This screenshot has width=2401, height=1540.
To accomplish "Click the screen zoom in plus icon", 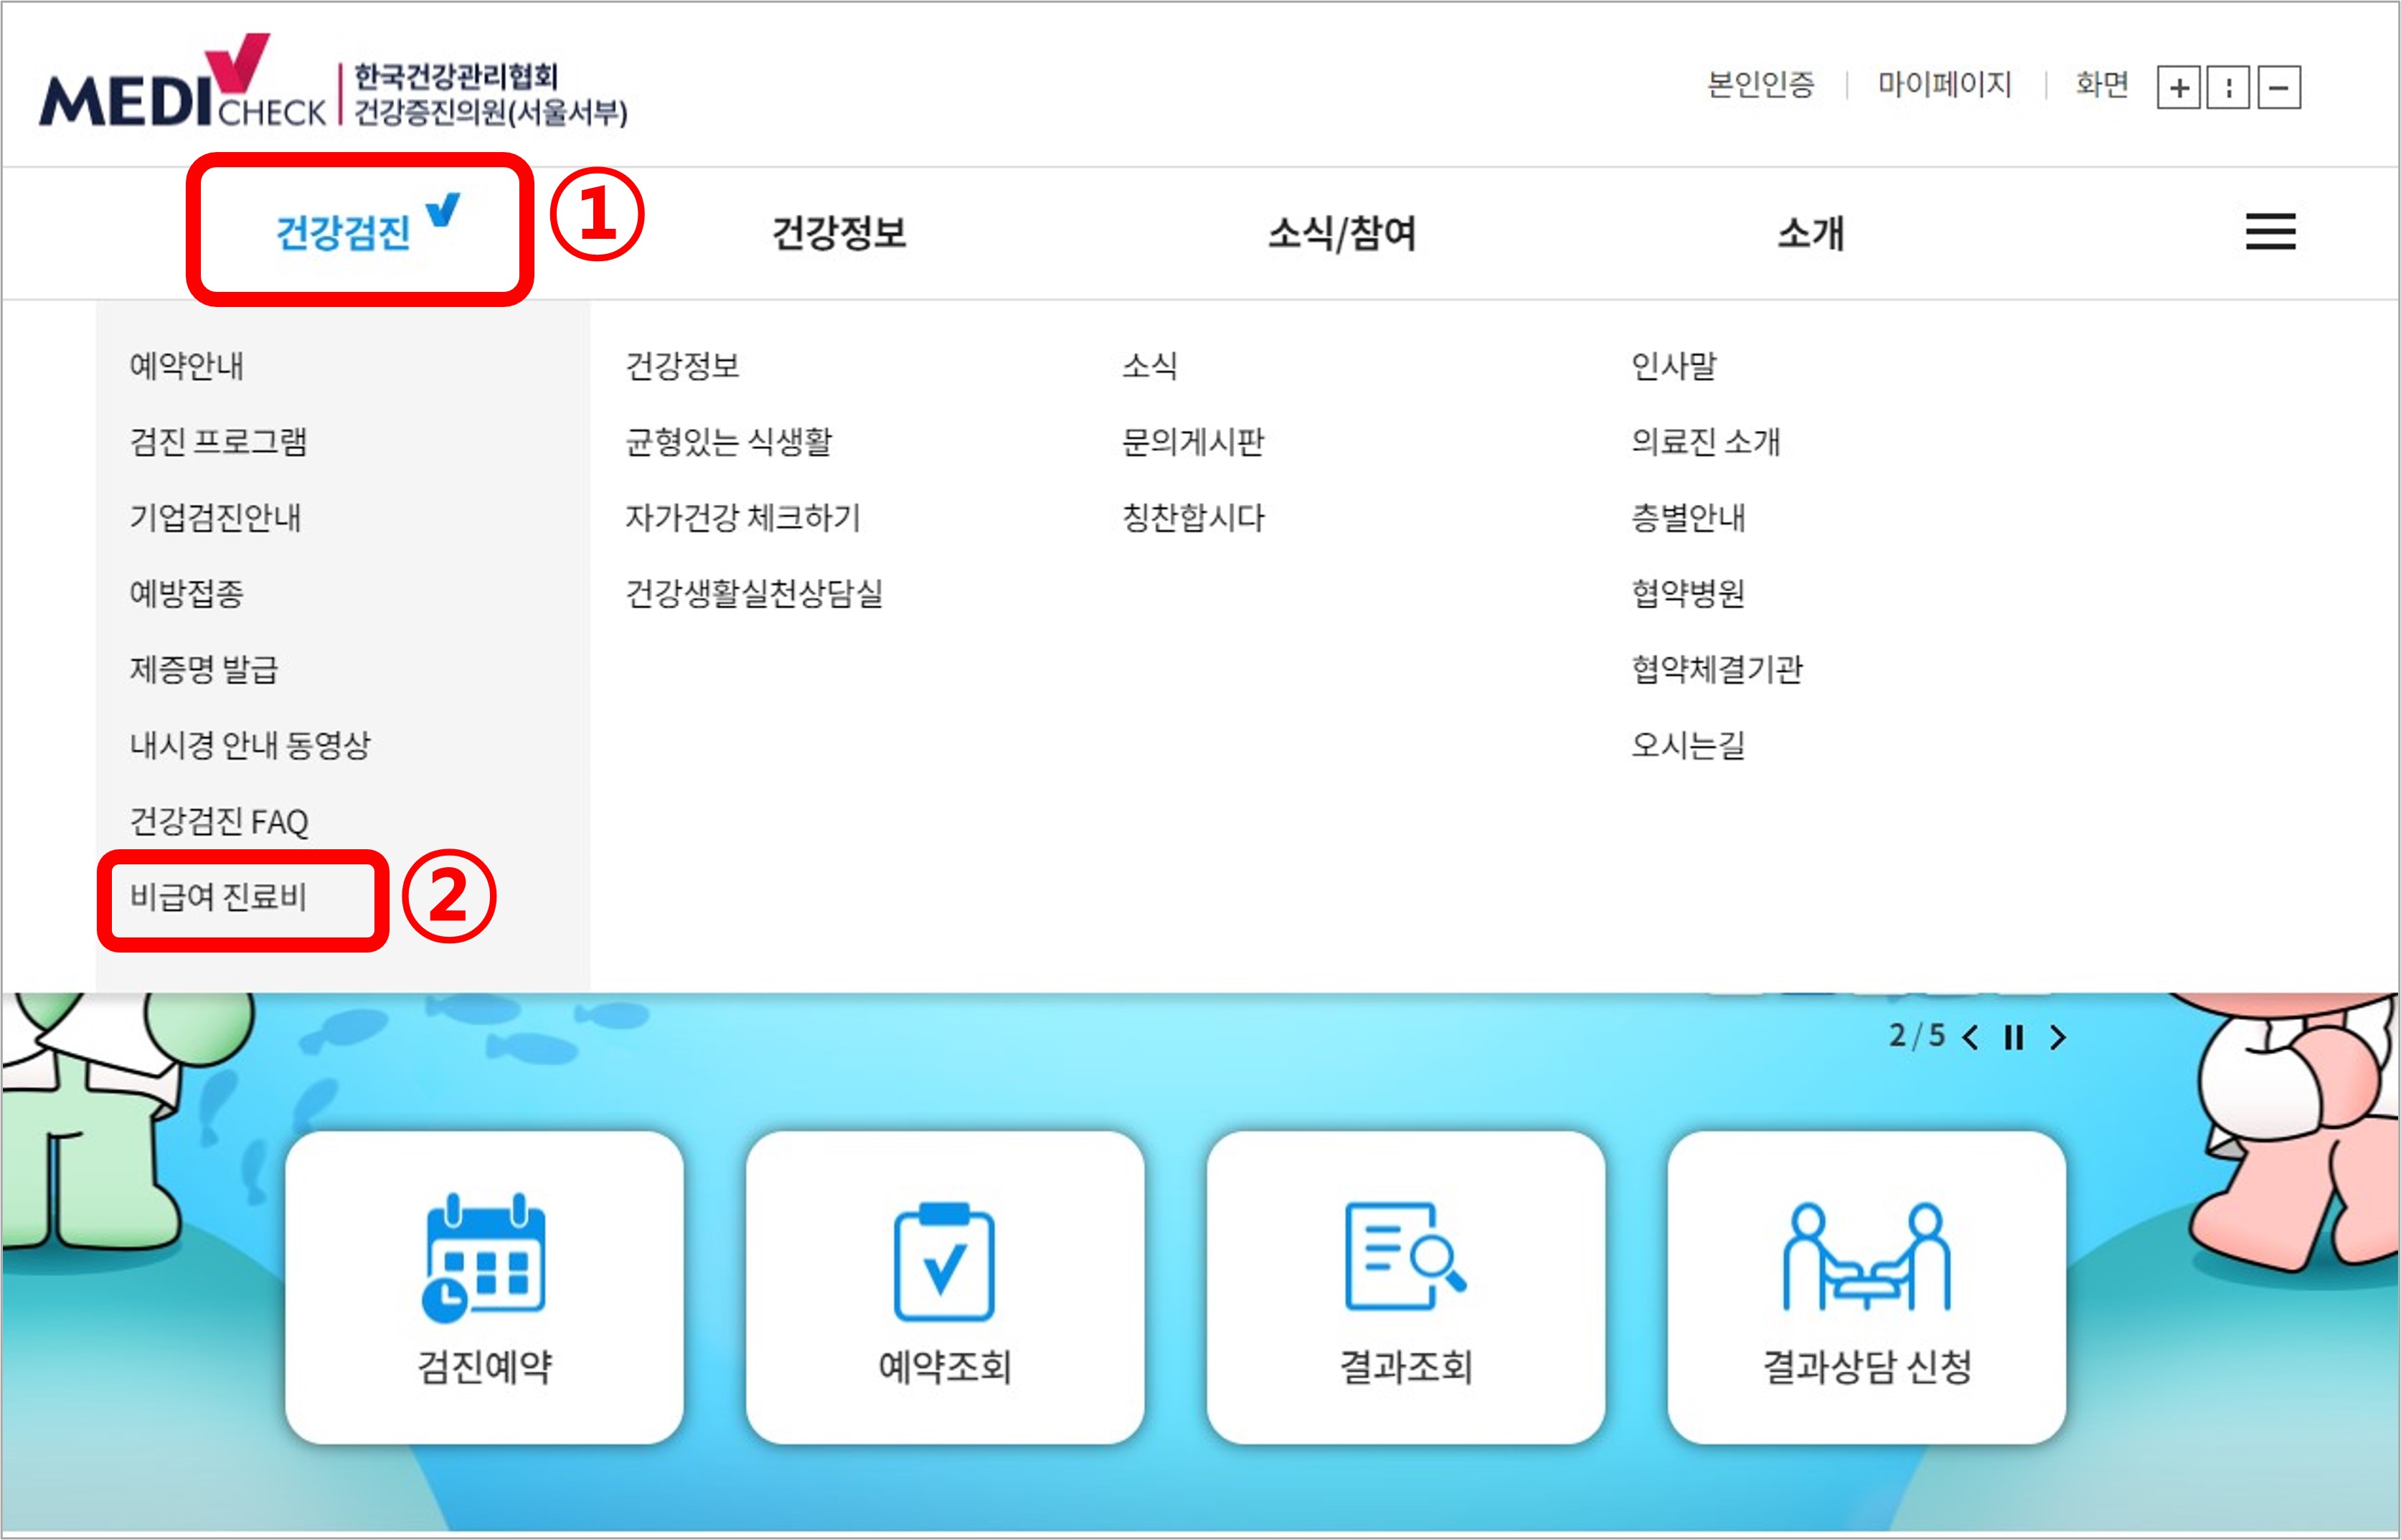I will 2178,88.
